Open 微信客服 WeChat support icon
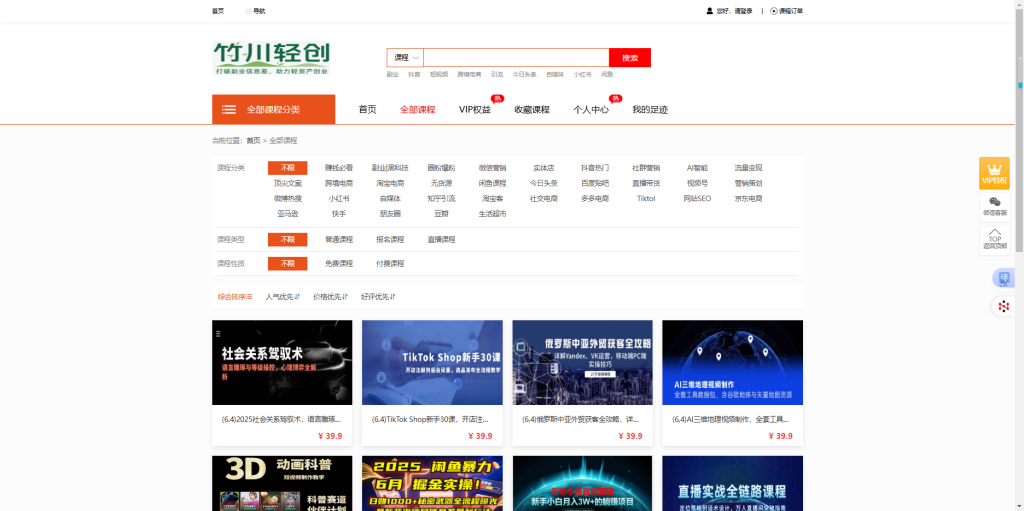 pyautogui.click(x=994, y=206)
